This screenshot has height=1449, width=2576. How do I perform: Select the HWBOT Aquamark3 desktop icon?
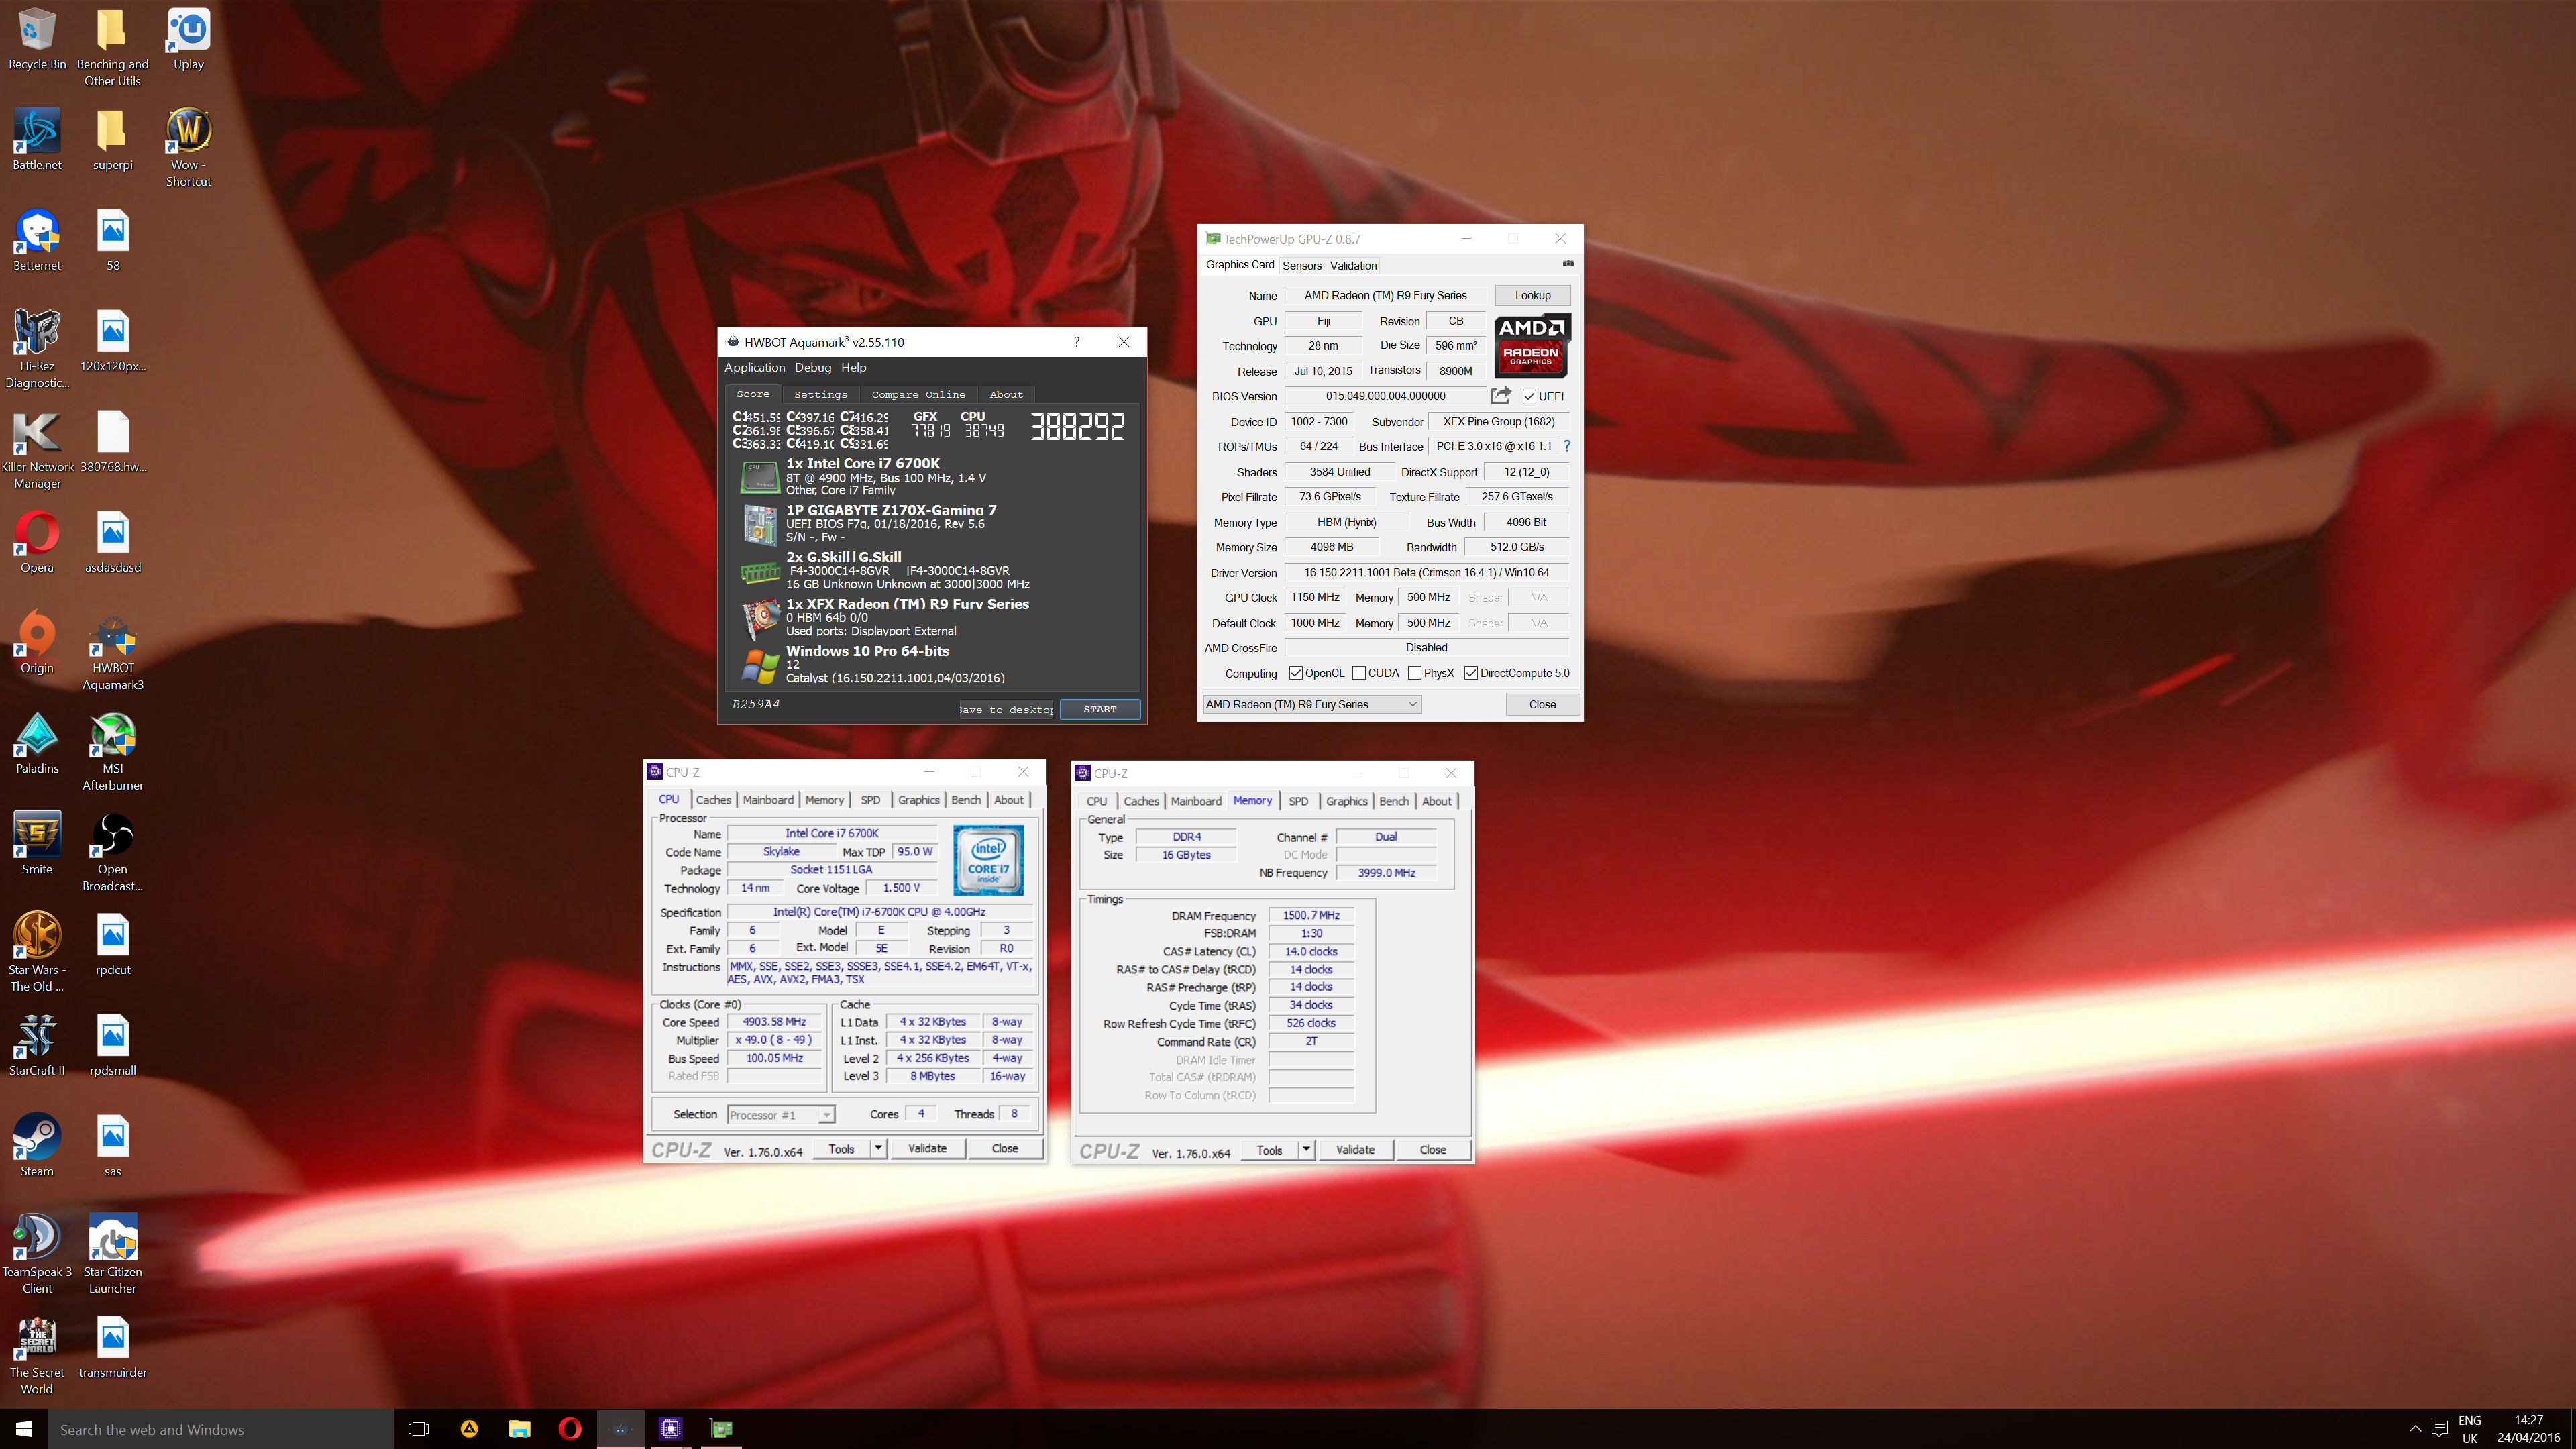(x=113, y=651)
